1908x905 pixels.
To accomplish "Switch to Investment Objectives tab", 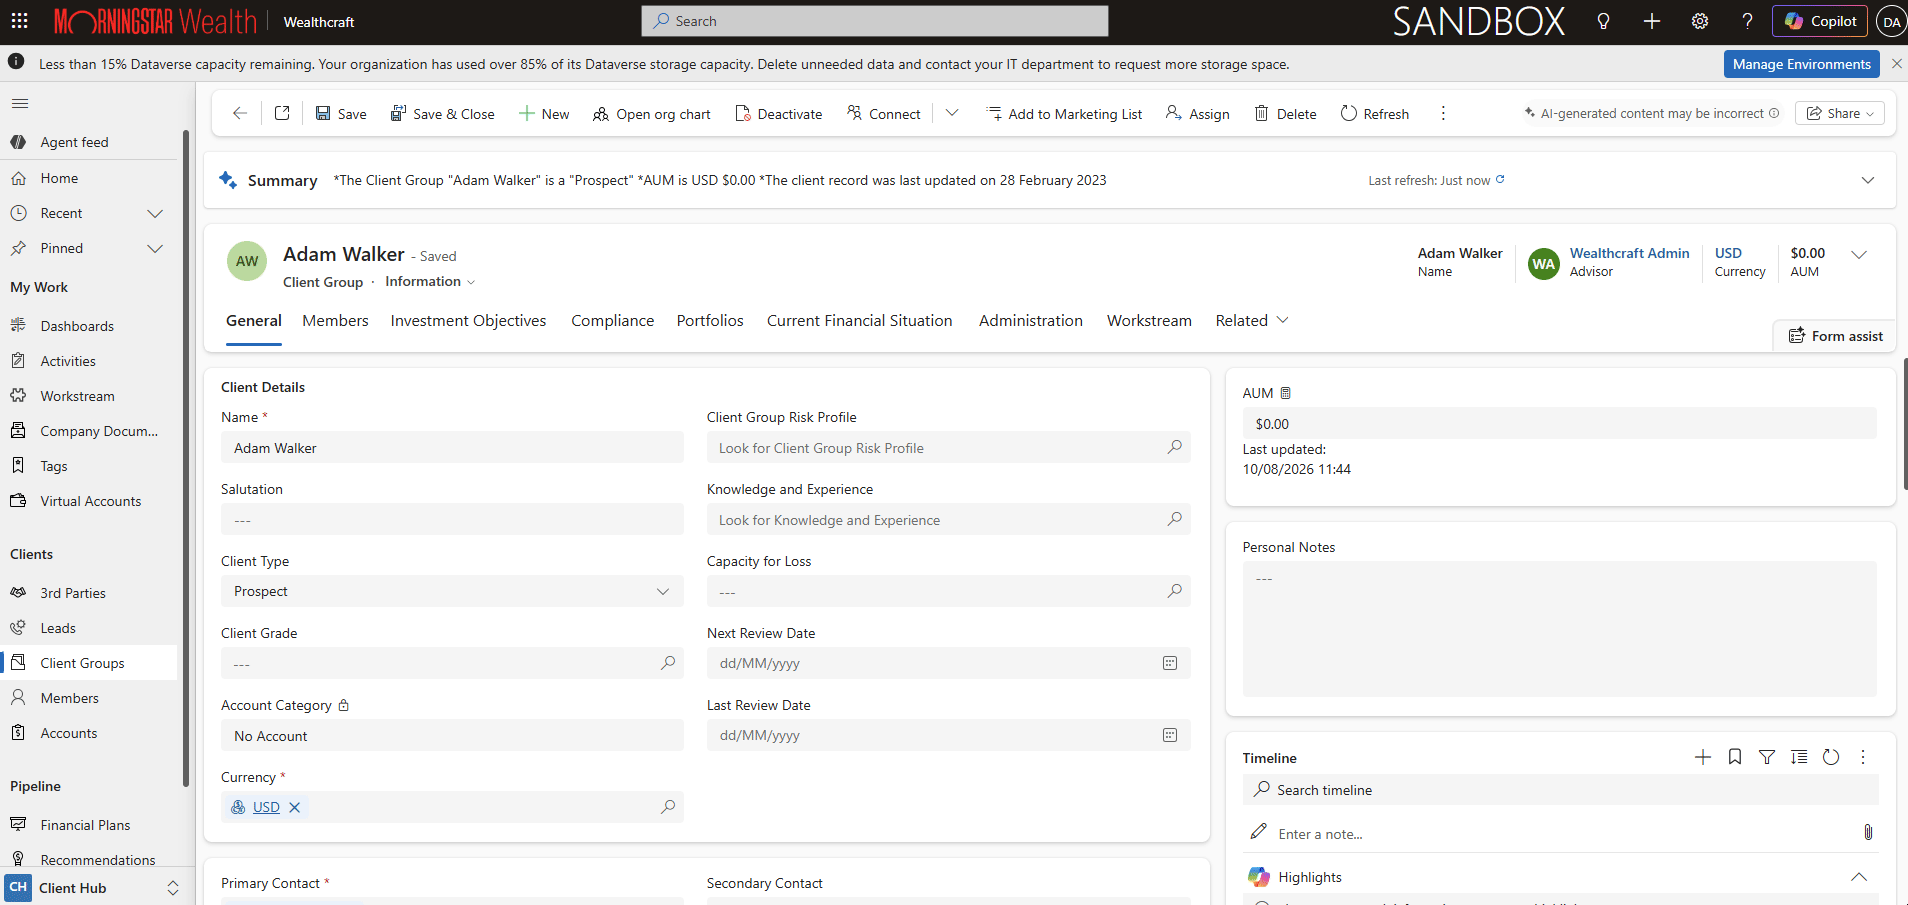I will point(468,320).
